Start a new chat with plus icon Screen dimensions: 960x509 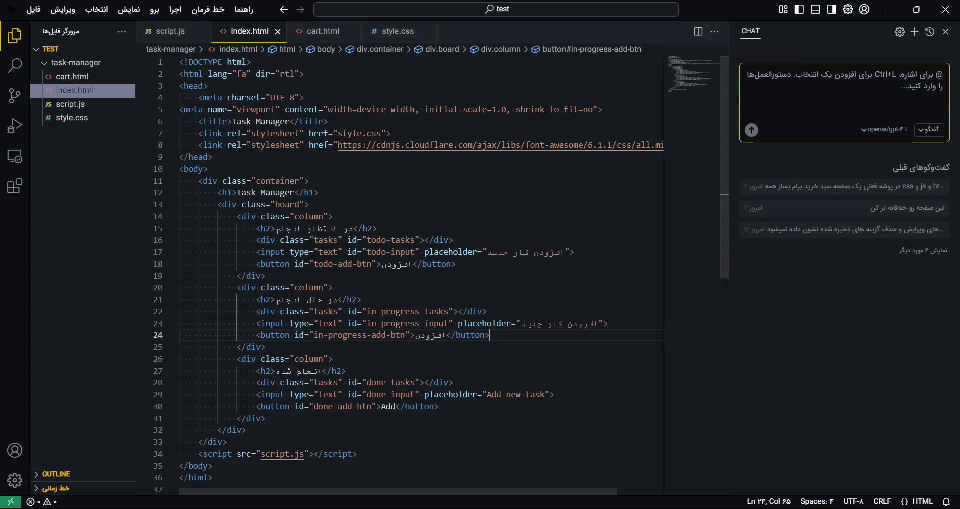click(x=915, y=32)
